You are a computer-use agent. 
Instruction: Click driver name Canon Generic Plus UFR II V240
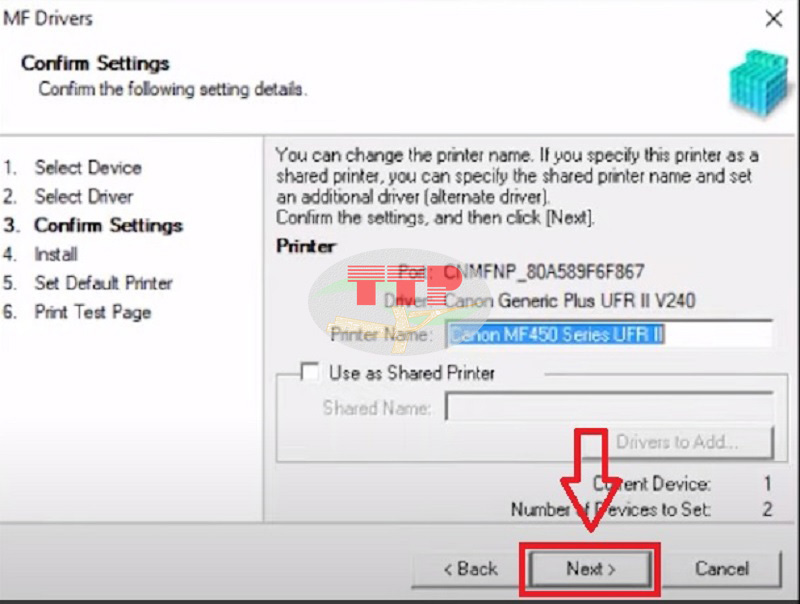pos(570,300)
